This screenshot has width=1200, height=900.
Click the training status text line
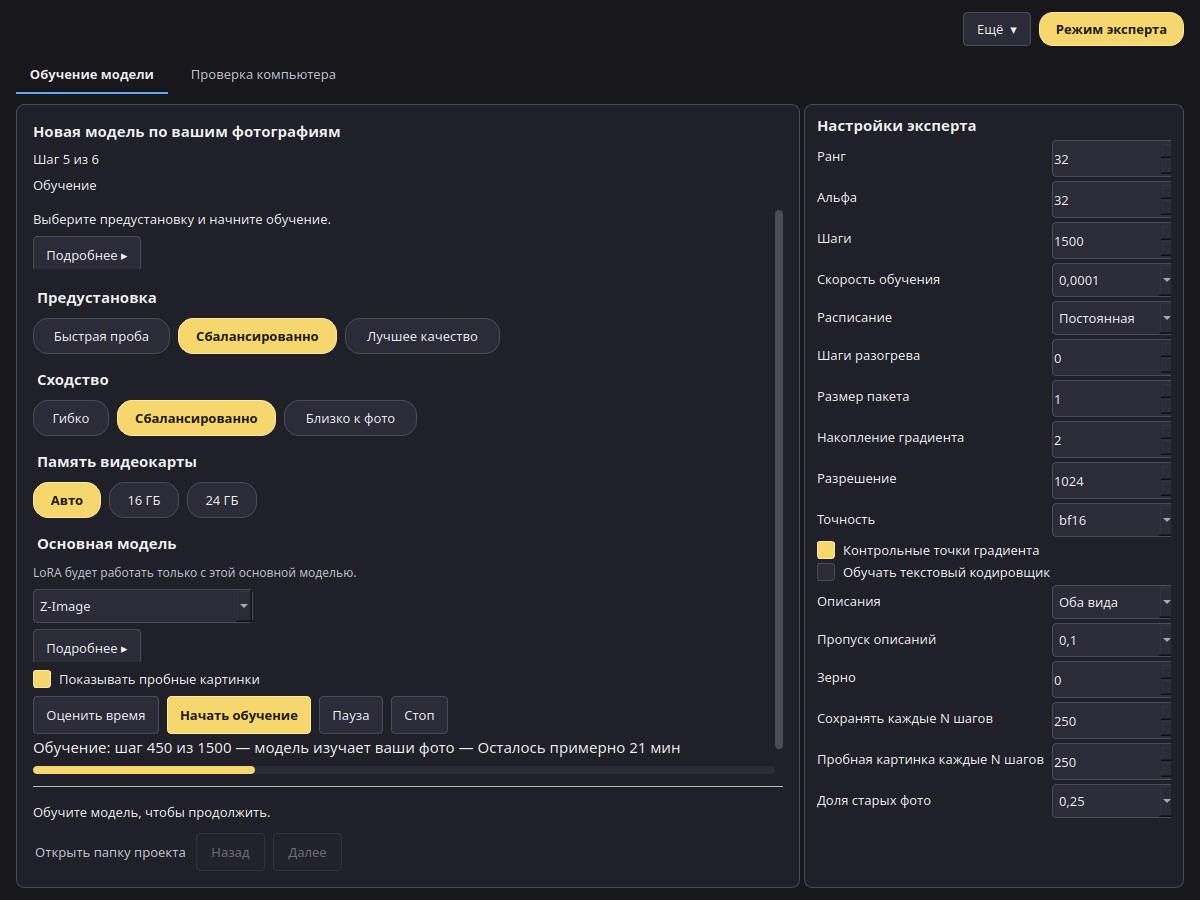[357, 748]
